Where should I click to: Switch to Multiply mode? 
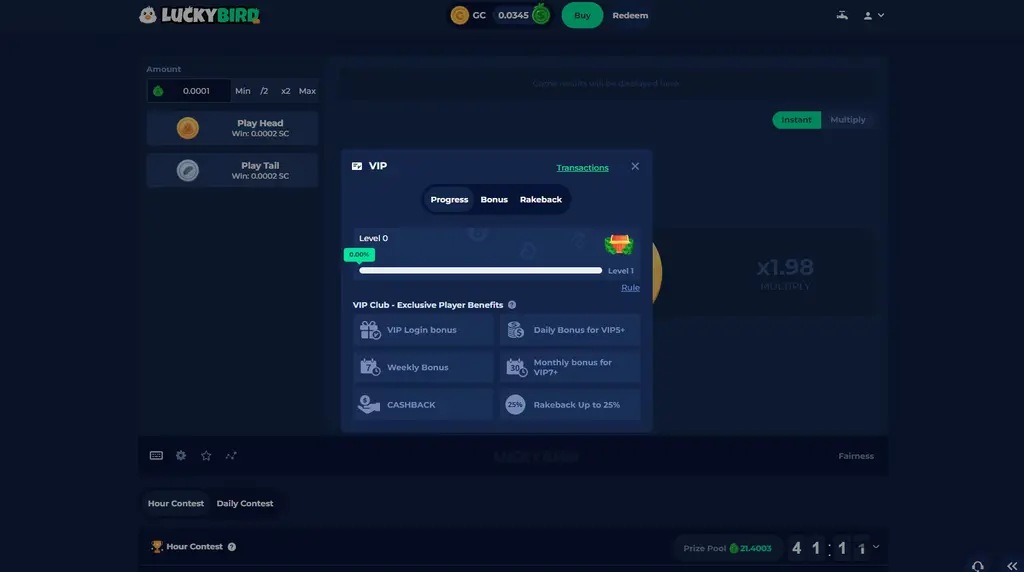pyautogui.click(x=848, y=119)
